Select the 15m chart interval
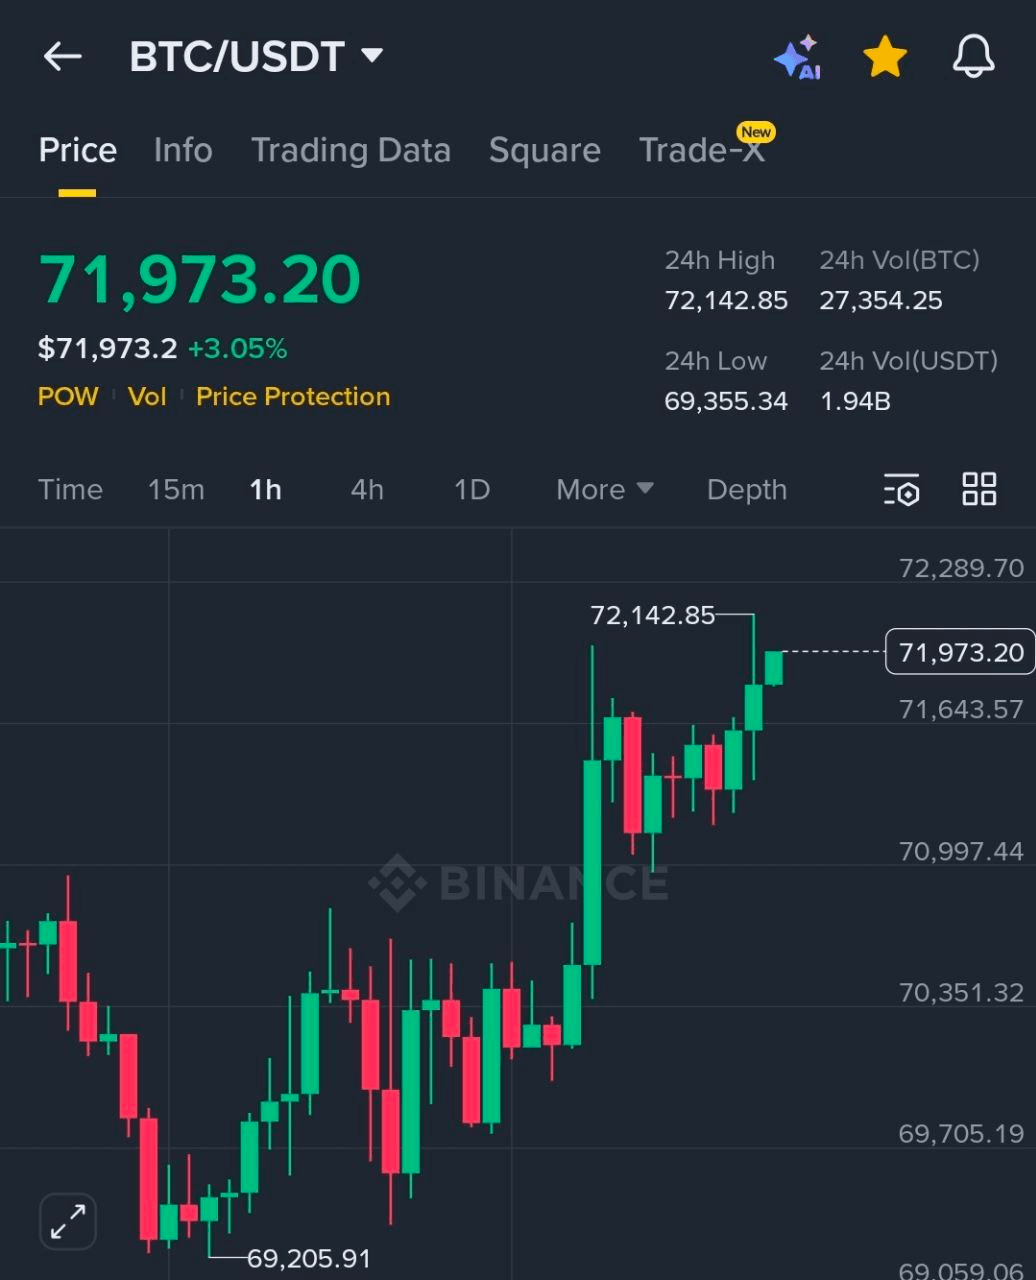Screen dimensions: 1036x1280 pyautogui.click(x=176, y=490)
